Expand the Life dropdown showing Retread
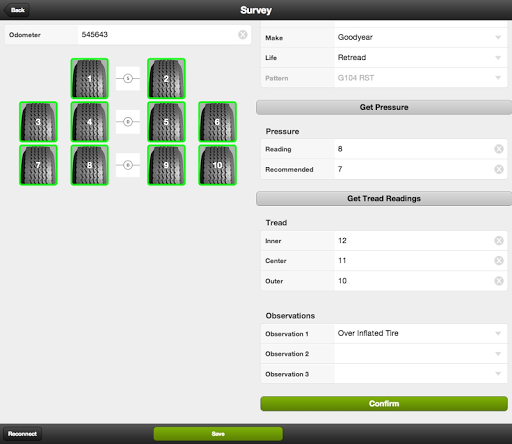Viewport: 512px width, 444px height. [420, 58]
